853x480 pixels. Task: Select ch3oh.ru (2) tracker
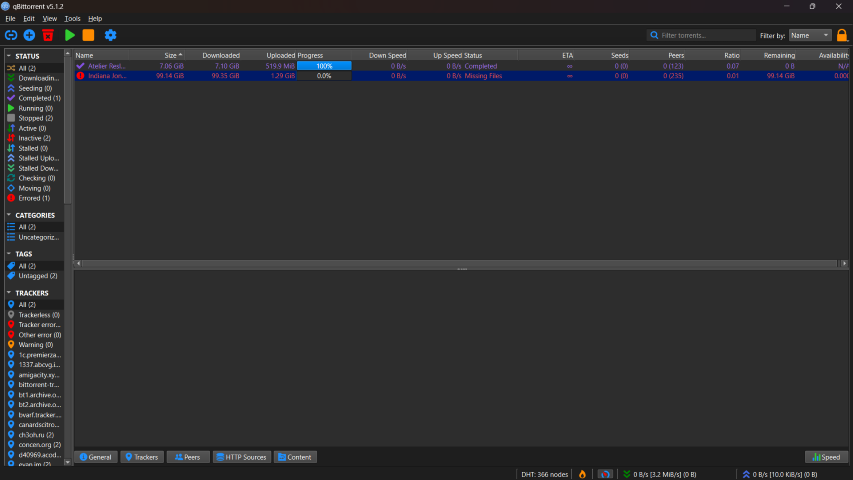coord(34,435)
